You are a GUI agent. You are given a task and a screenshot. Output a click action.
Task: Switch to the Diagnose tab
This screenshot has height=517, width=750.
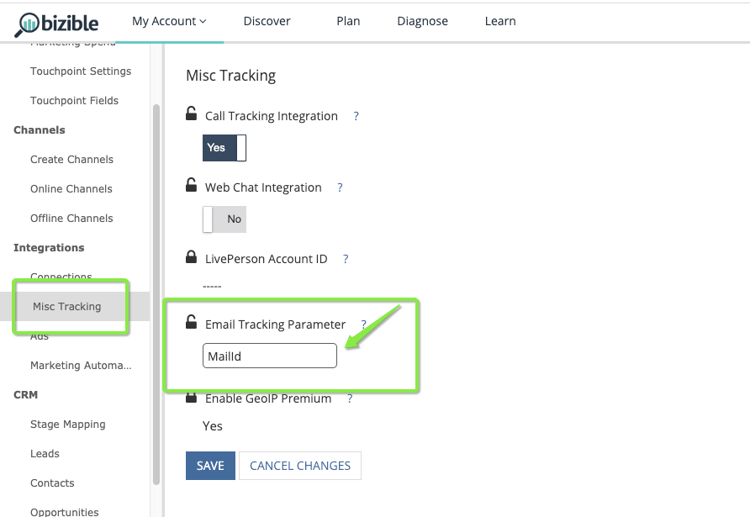[422, 21]
